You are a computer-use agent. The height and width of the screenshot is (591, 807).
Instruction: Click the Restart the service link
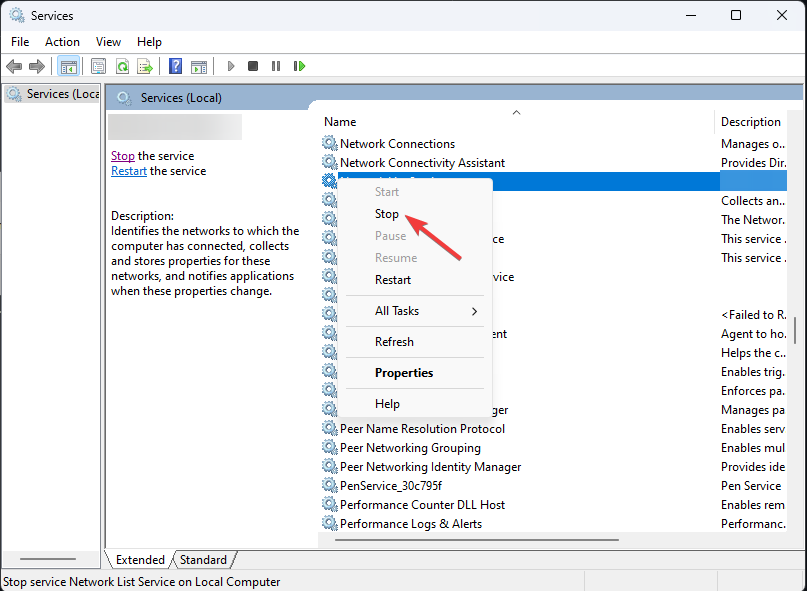tap(129, 171)
